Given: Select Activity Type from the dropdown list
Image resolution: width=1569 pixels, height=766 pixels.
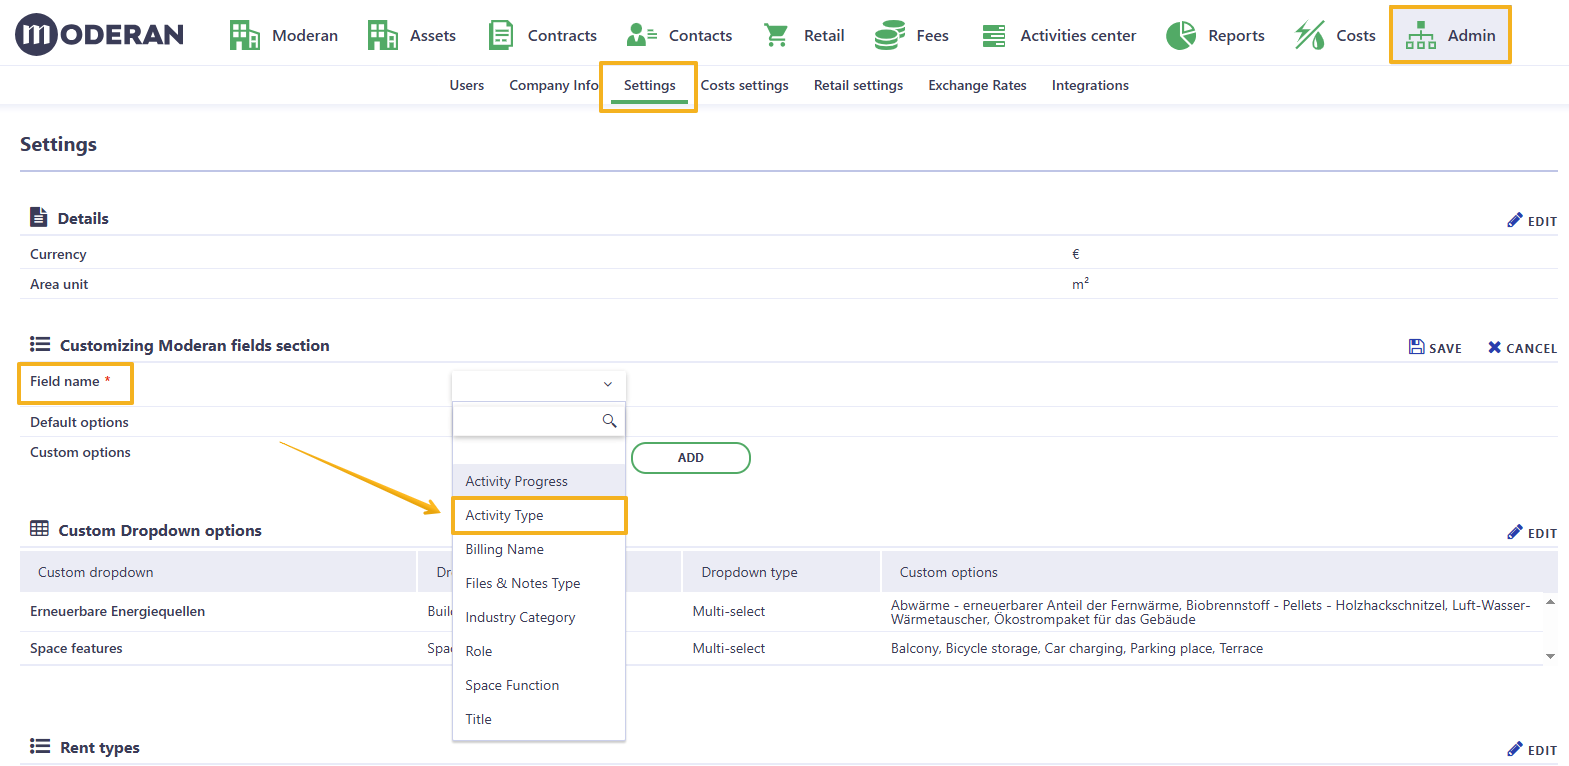Looking at the screenshot, I should point(539,515).
